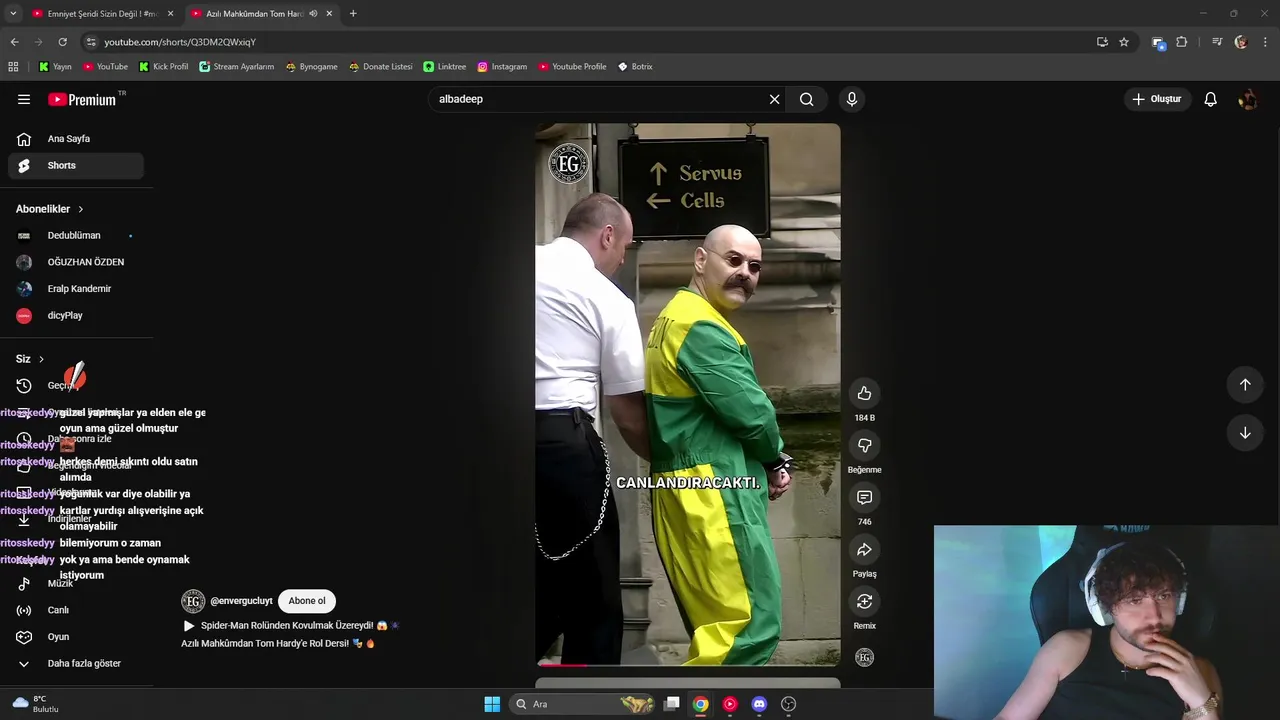Open Canlı live section

point(75,610)
